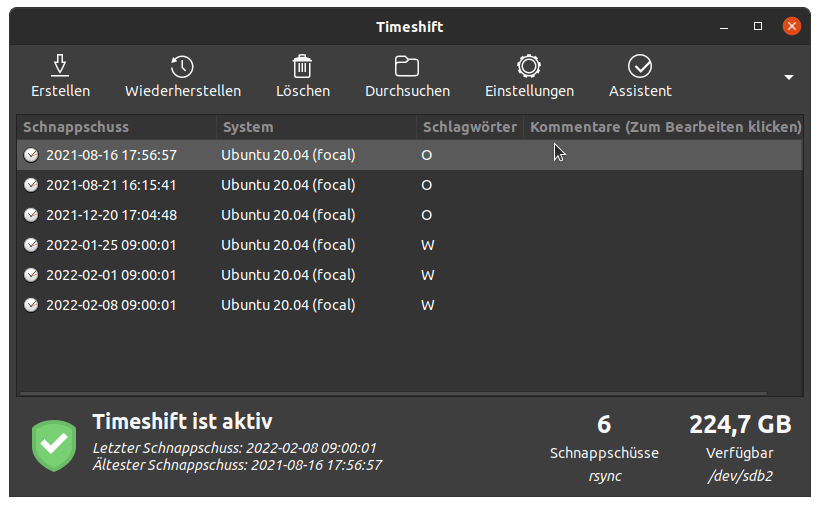Launch the Assistent checkmark icon
820x506 pixels.
[x=640, y=66]
